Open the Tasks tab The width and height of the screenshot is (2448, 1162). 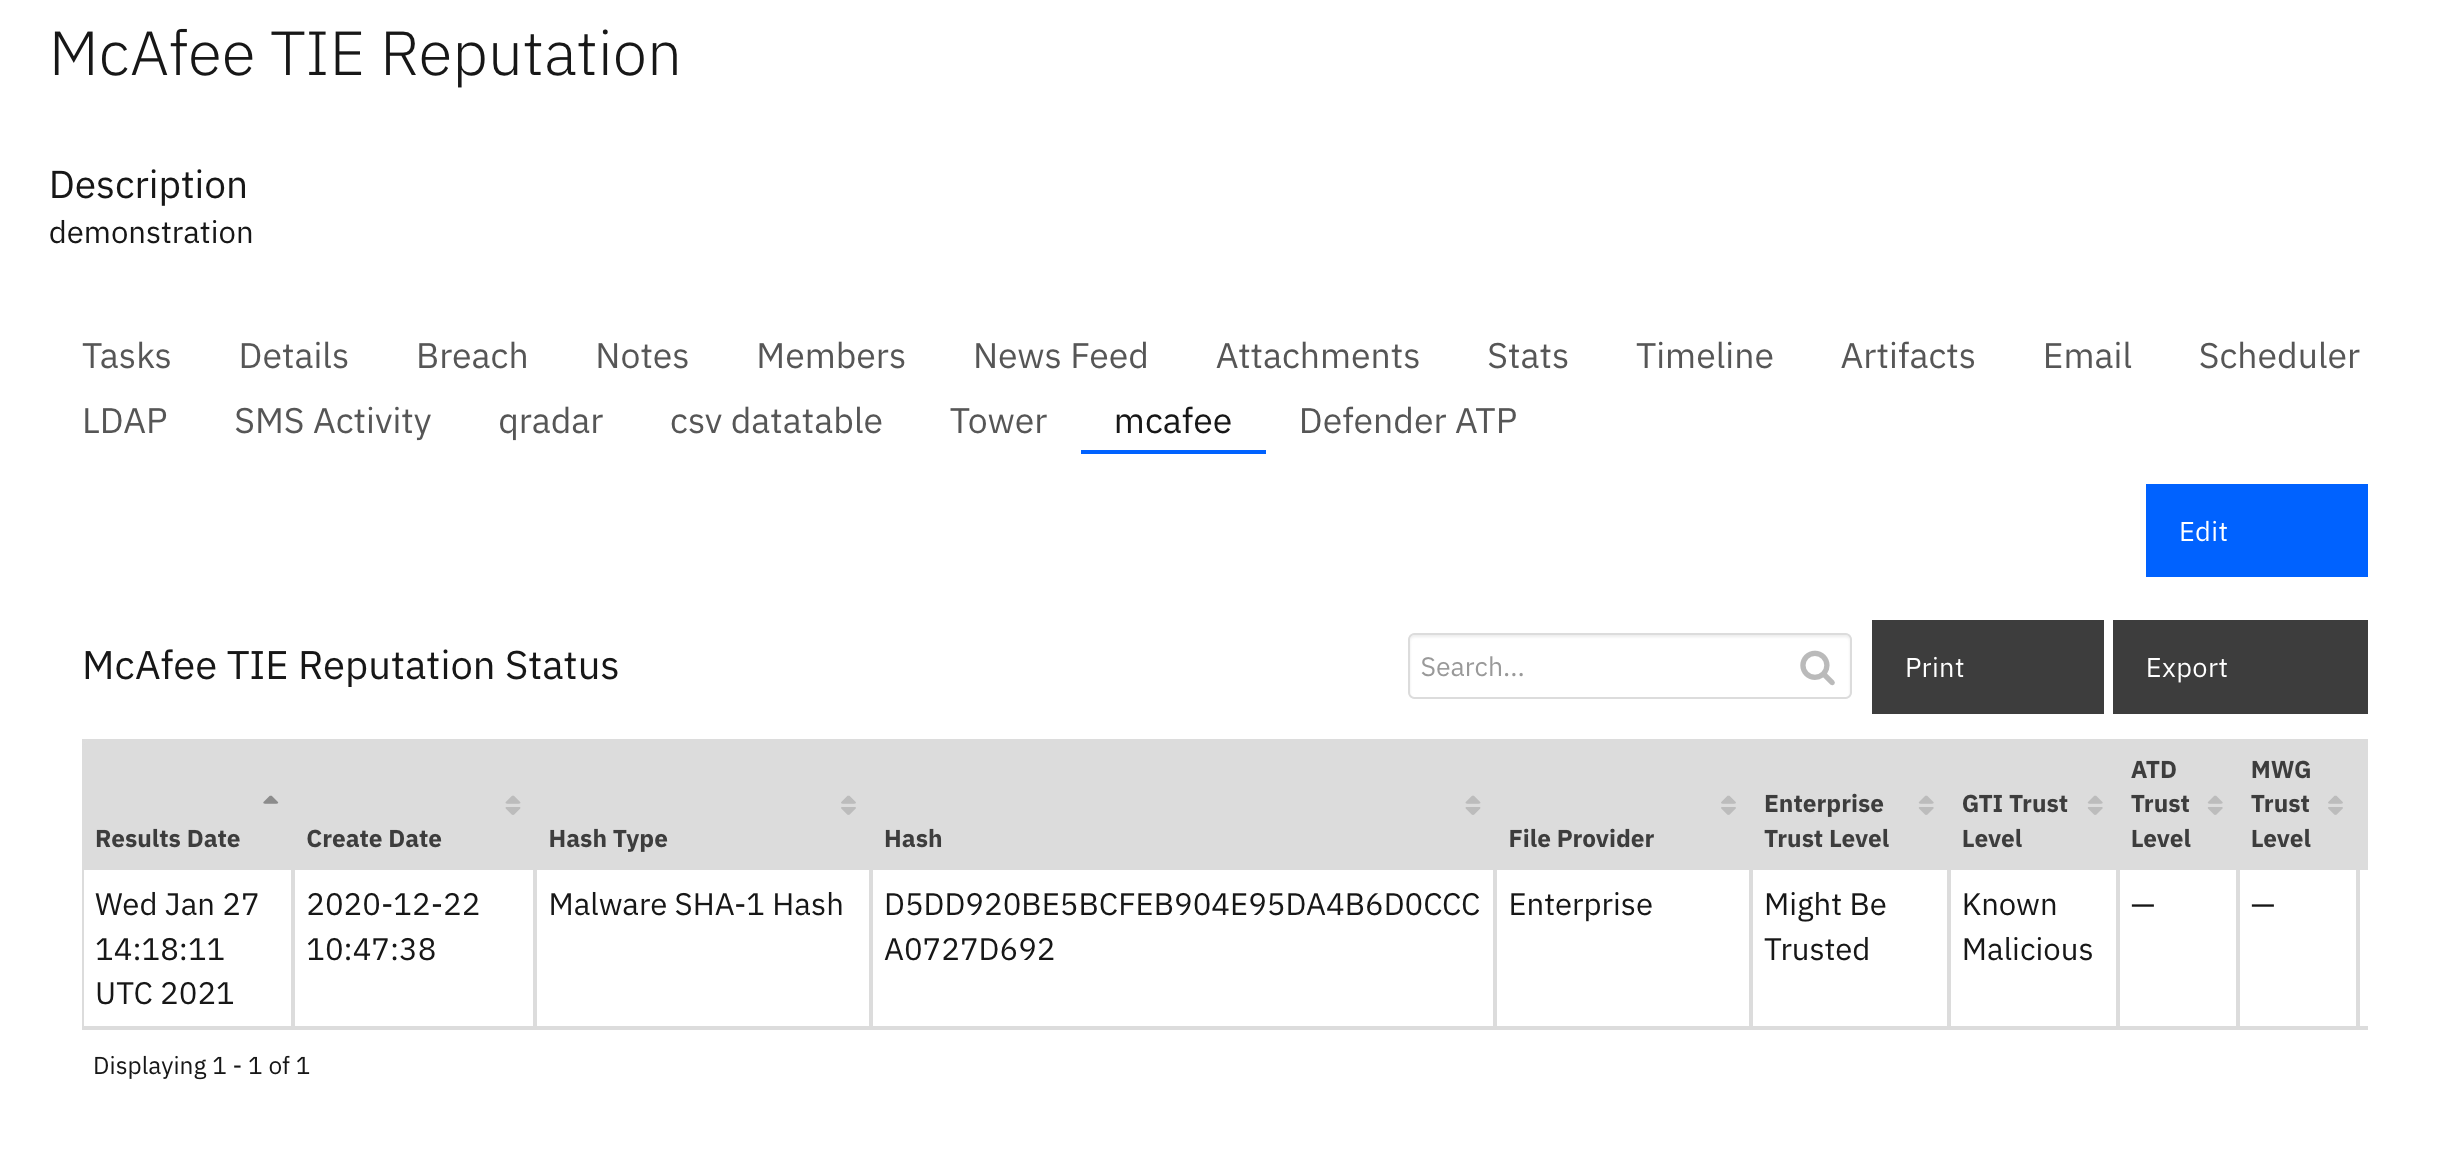pos(126,356)
